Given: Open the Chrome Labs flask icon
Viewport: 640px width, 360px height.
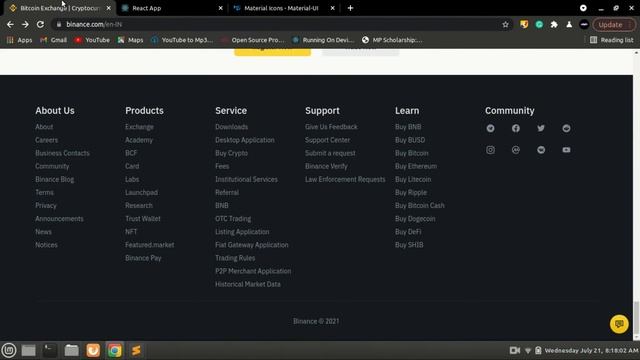Looking at the screenshot, I should [569, 24].
